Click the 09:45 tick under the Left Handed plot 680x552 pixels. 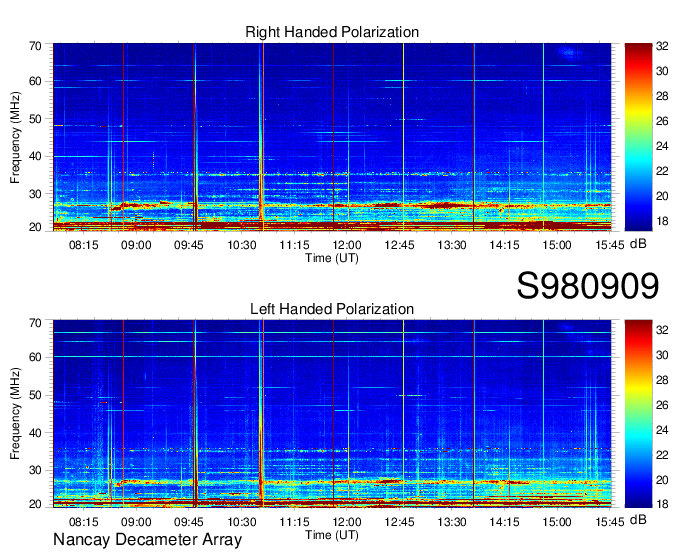coord(189,522)
